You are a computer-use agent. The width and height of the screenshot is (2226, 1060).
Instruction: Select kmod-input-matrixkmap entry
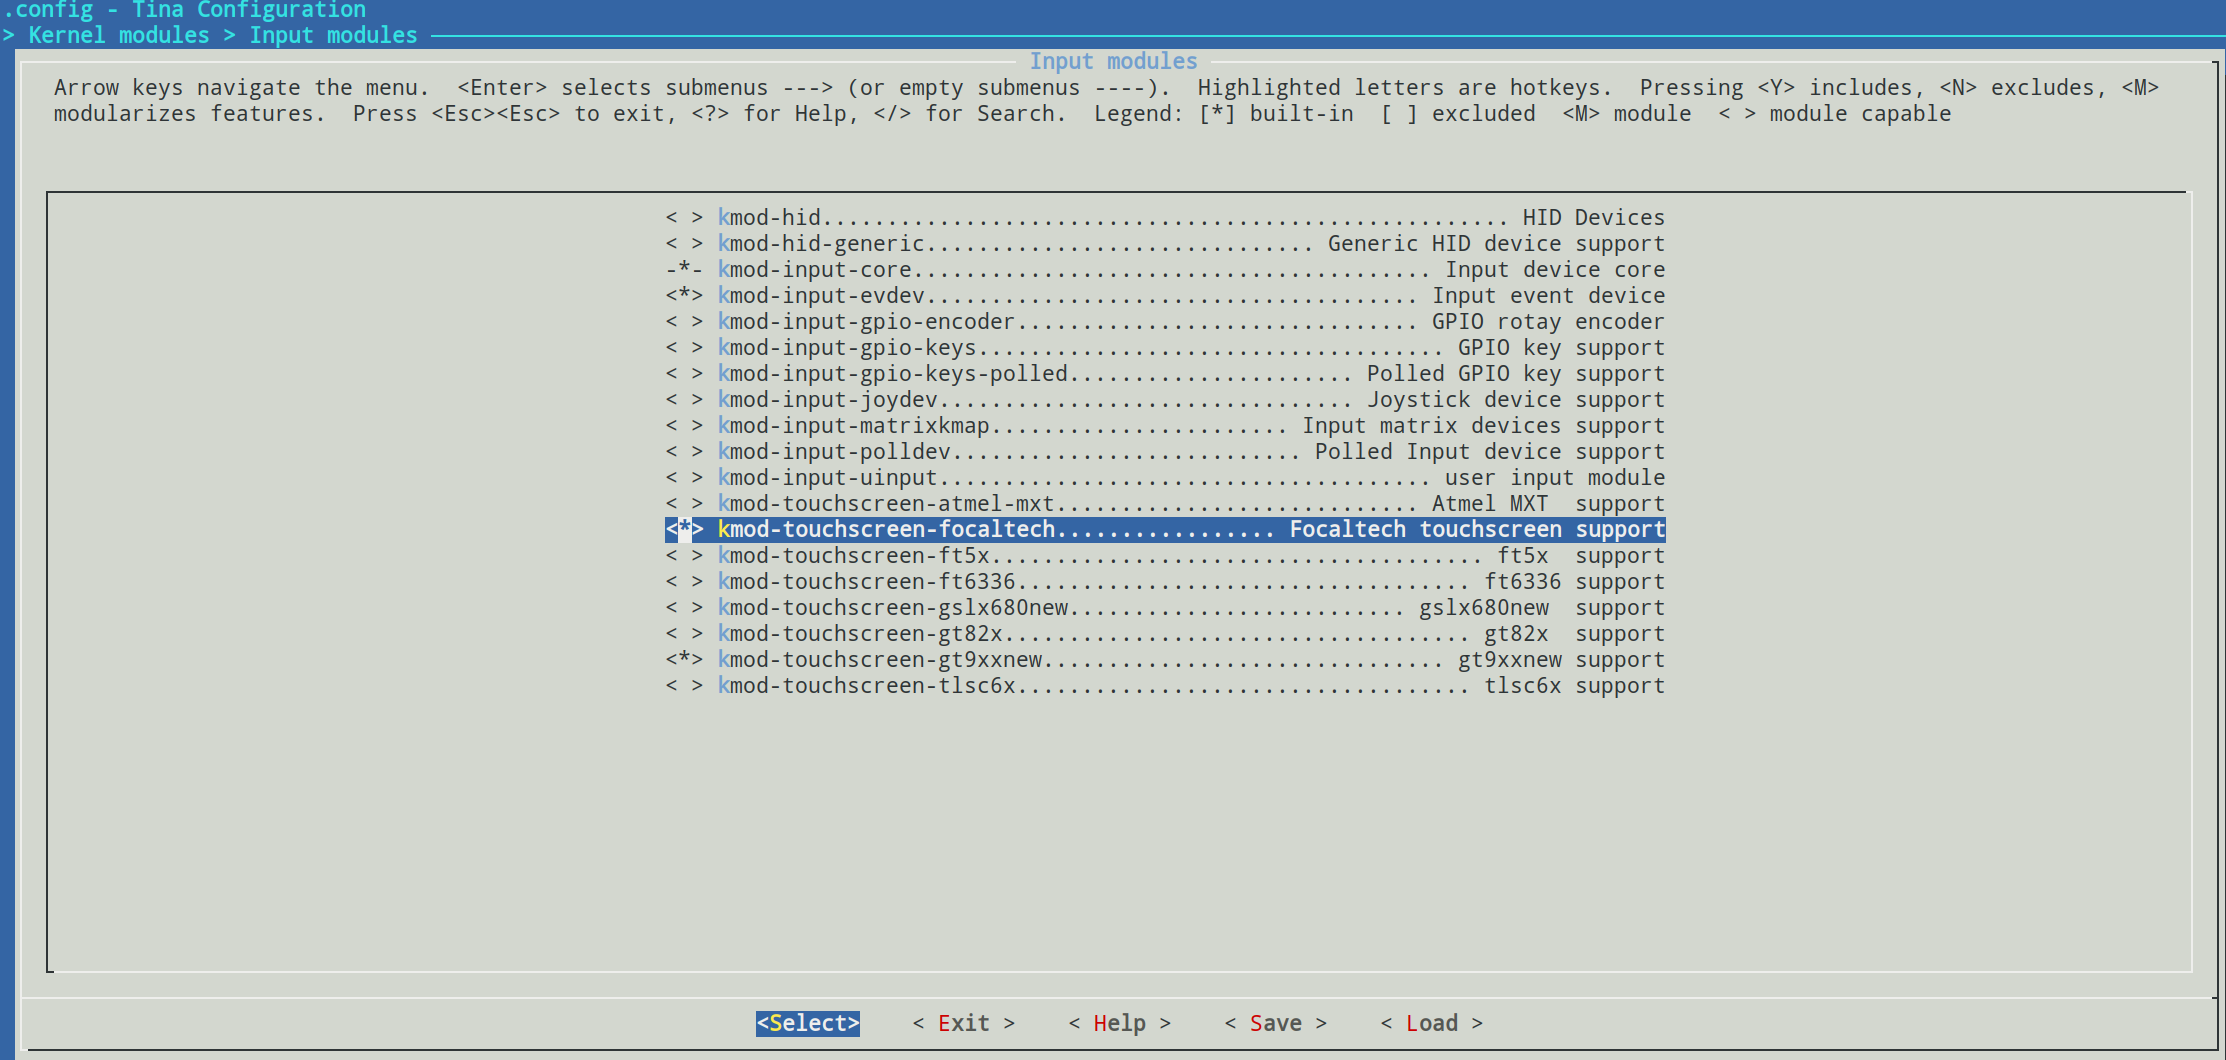click(x=1166, y=426)
